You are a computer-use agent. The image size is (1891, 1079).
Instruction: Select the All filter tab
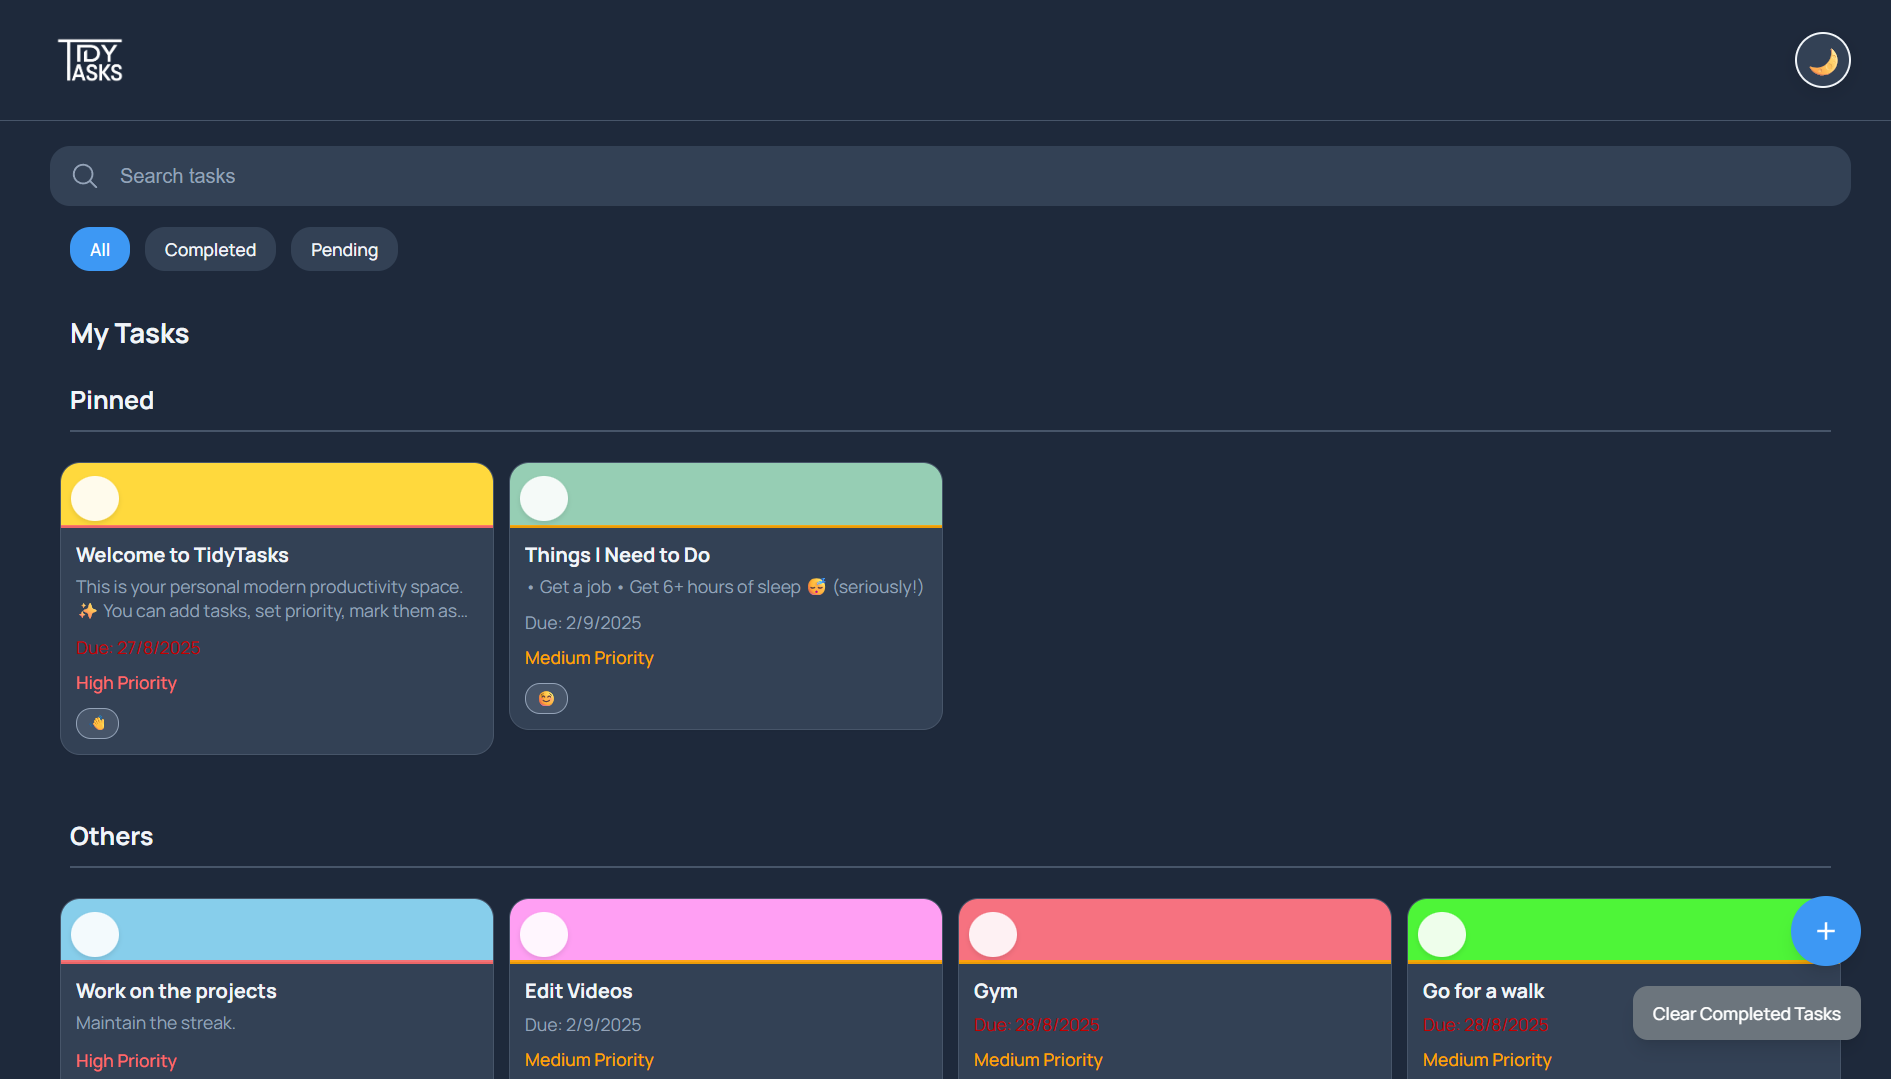(x=100, y=249)
